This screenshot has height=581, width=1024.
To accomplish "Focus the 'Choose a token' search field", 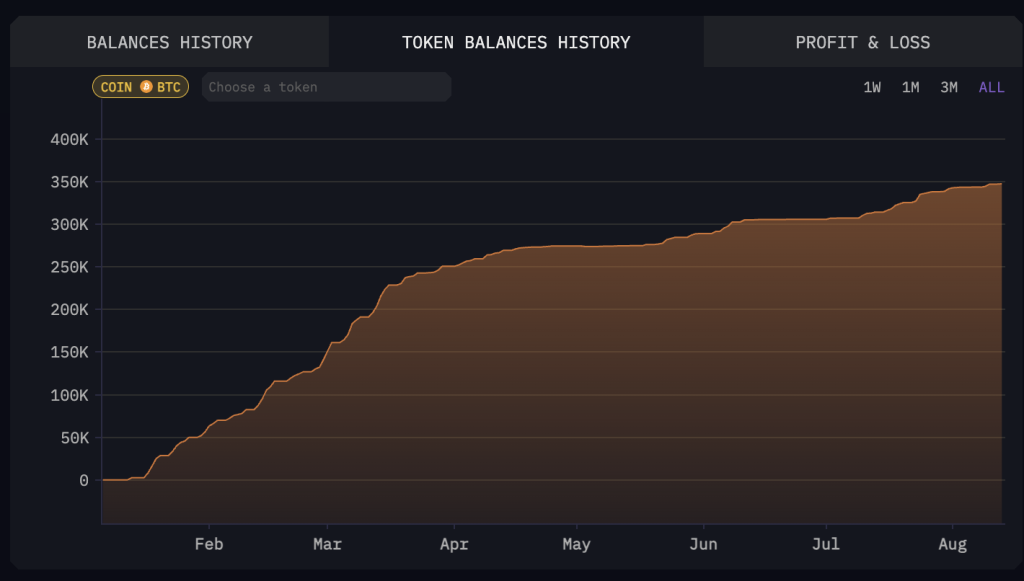I will pos(326,87).
